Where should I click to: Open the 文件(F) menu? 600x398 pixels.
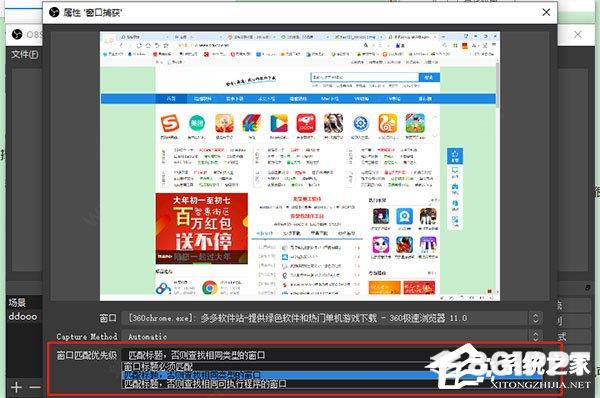pos(25,54)
